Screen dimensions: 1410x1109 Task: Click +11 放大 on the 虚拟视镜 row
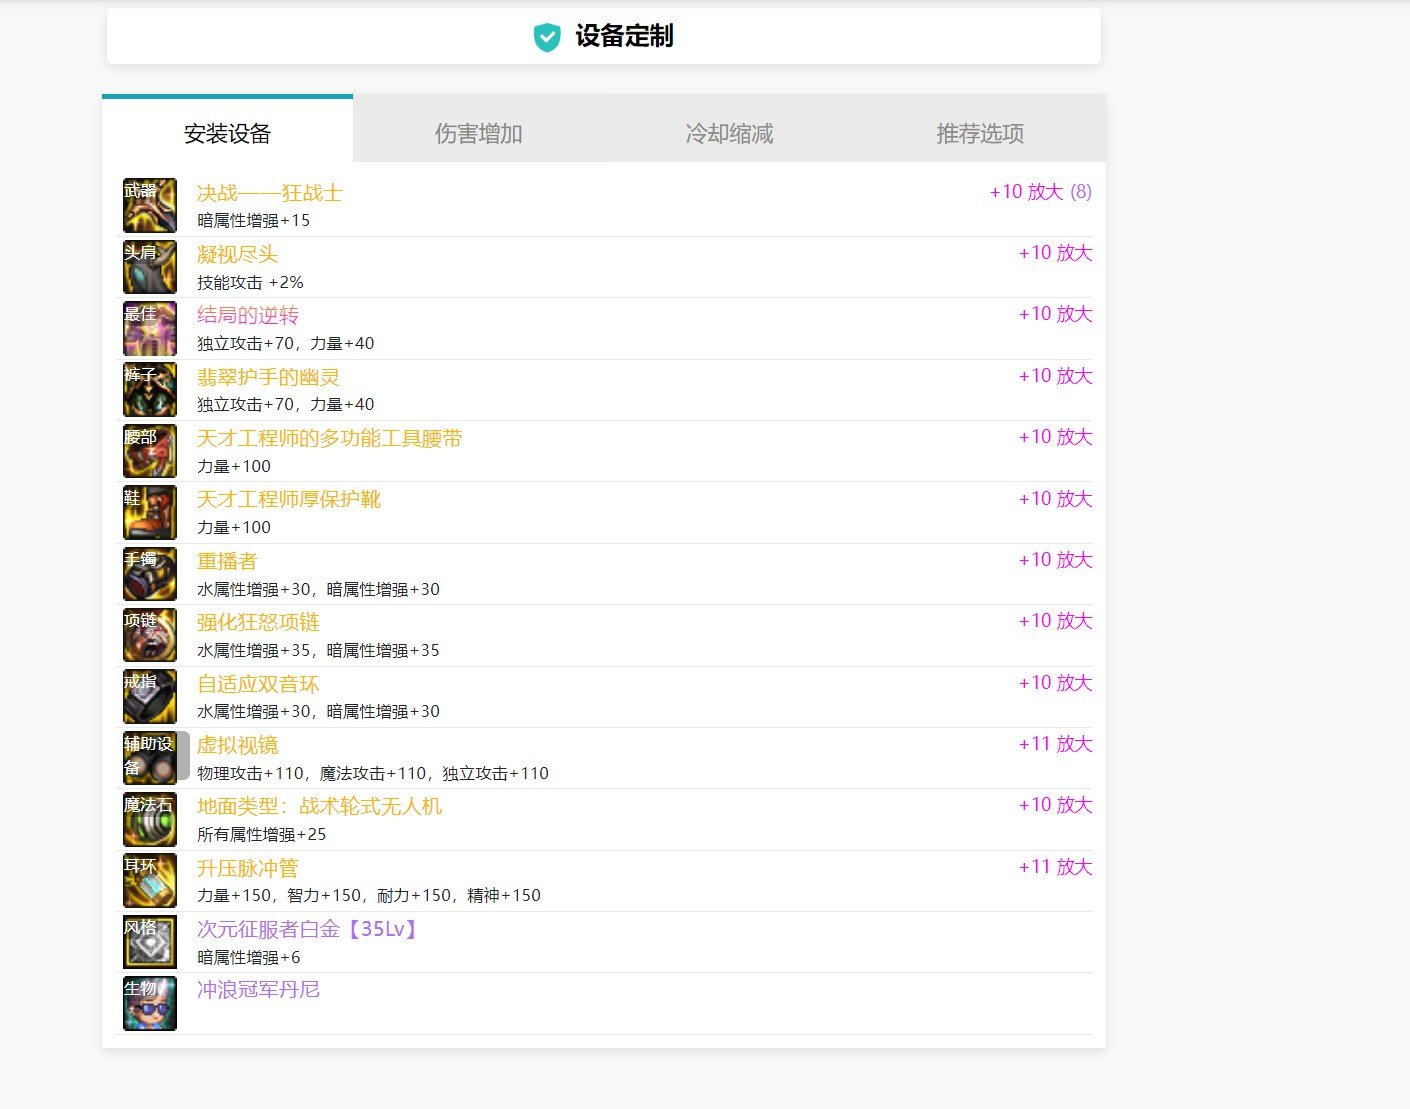pos(1055,744)
